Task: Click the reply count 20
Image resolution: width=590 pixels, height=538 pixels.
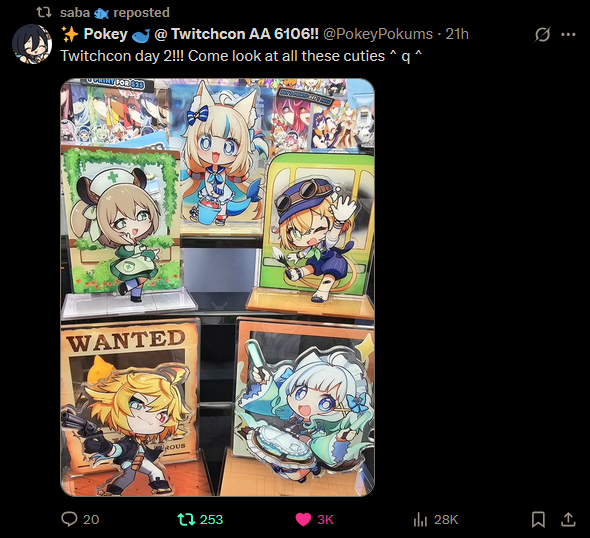Action: tap(91, 520)
